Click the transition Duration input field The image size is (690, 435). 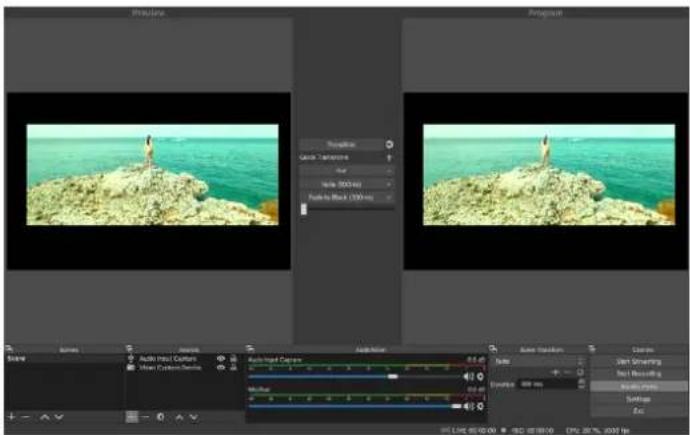pyautogui.click(x=547, y=384)
